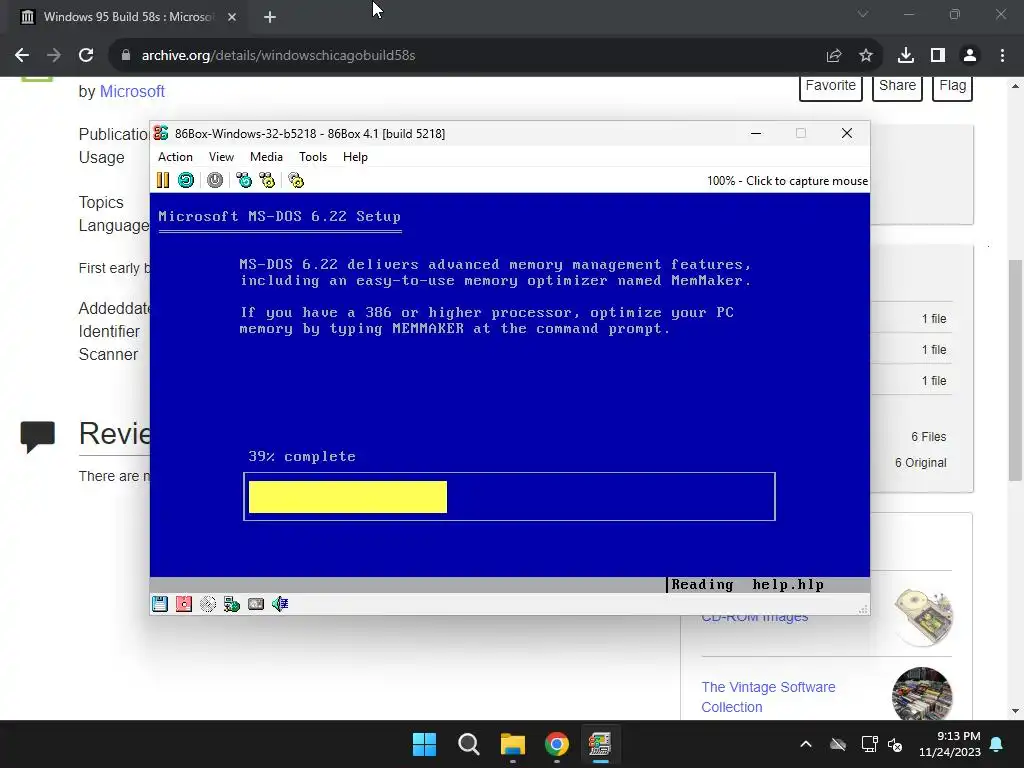Click the Flag button
This screenshot has height=768, width=1024.
coord(952,86)
